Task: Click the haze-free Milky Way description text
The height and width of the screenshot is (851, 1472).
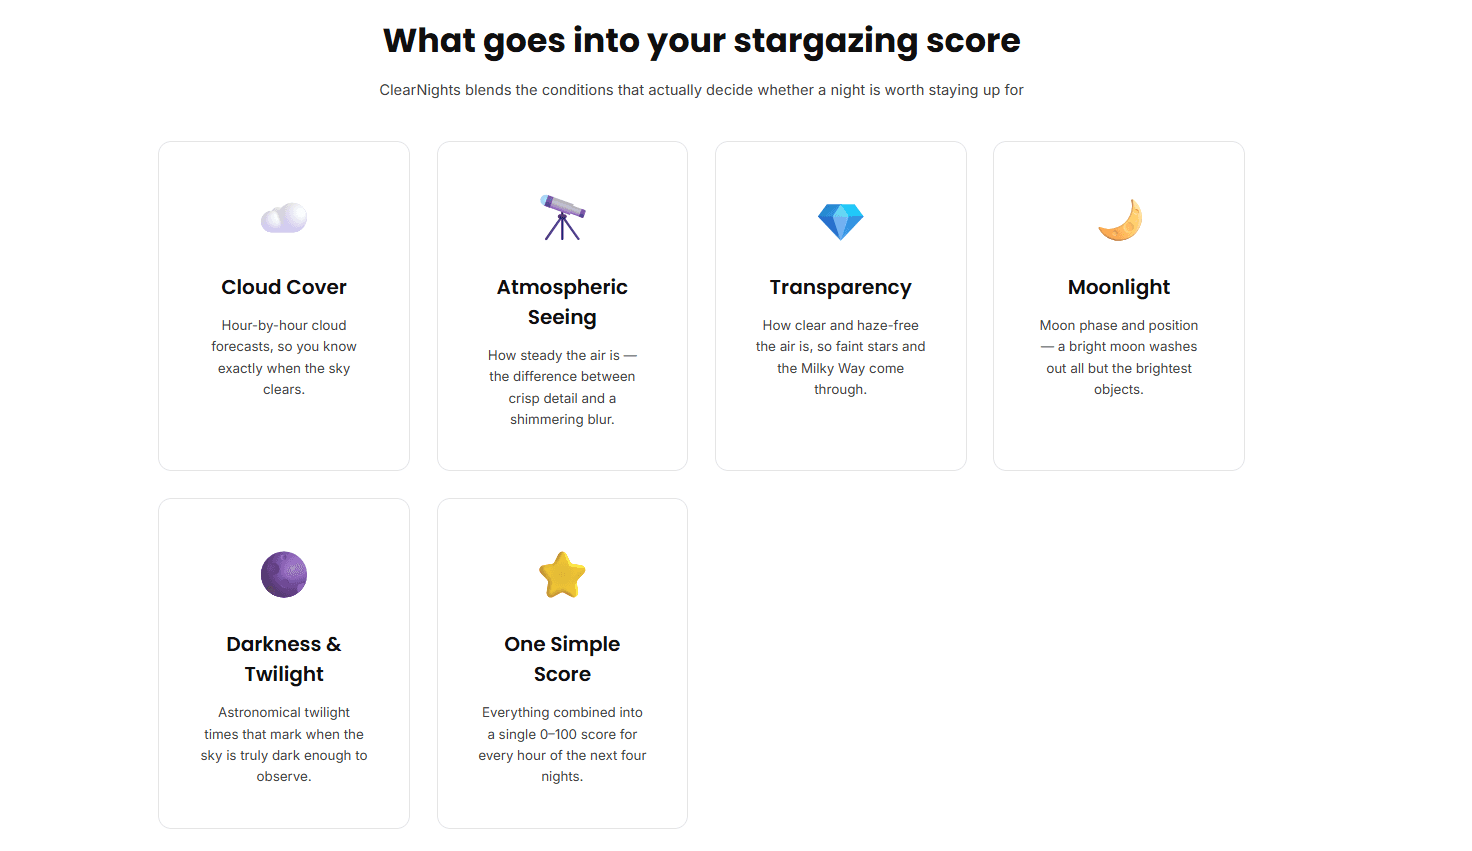Action: pos(840,357)
